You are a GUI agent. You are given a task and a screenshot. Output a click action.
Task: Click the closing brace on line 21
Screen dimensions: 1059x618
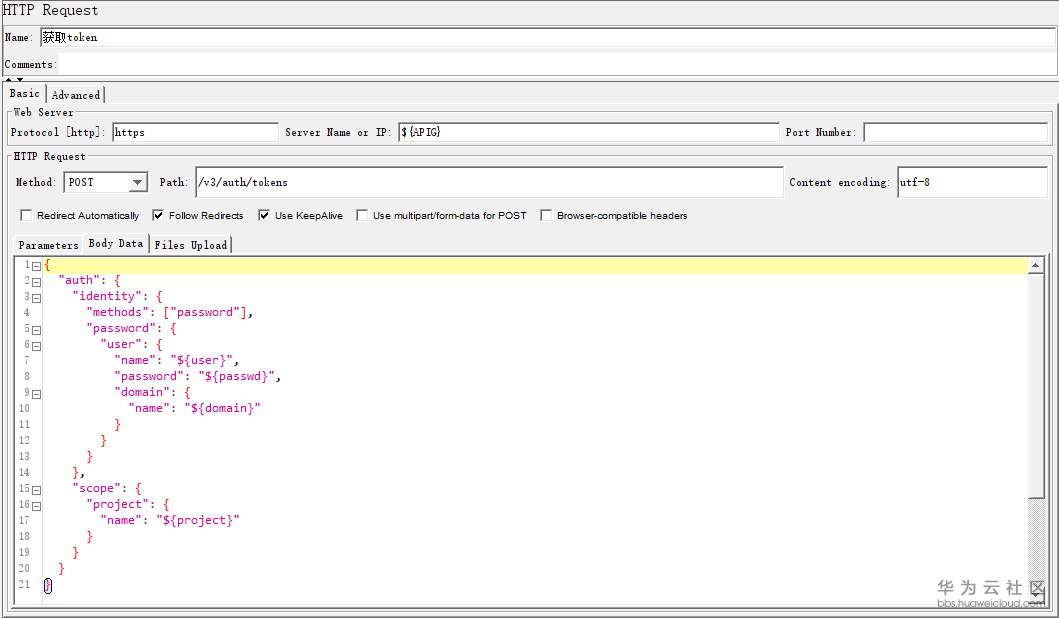click(x=47, y=585)
